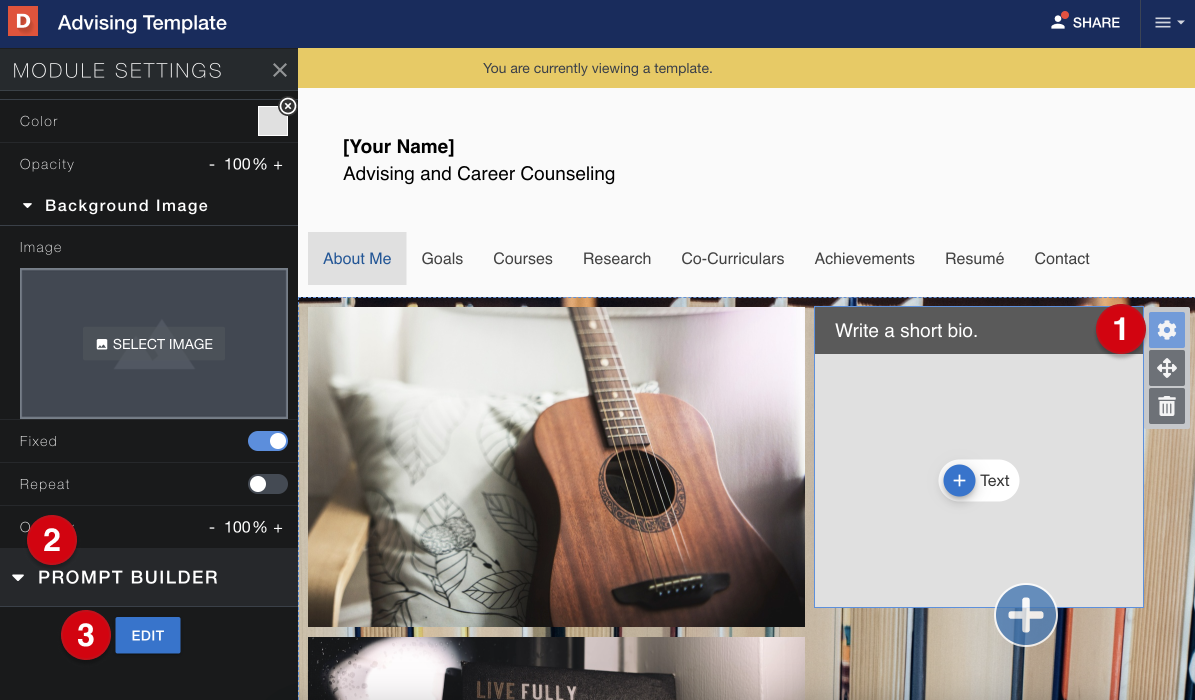Open the Achievements tab
This screenshot has height=700, width=1195.
pyautogui.click(x=864, y=258)
